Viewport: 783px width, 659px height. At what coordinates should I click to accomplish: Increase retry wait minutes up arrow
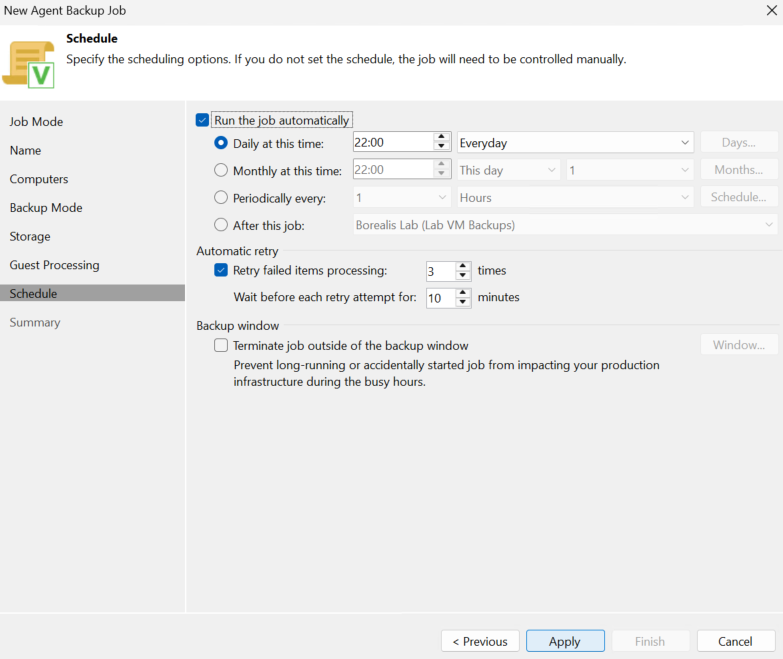[463, 293]
